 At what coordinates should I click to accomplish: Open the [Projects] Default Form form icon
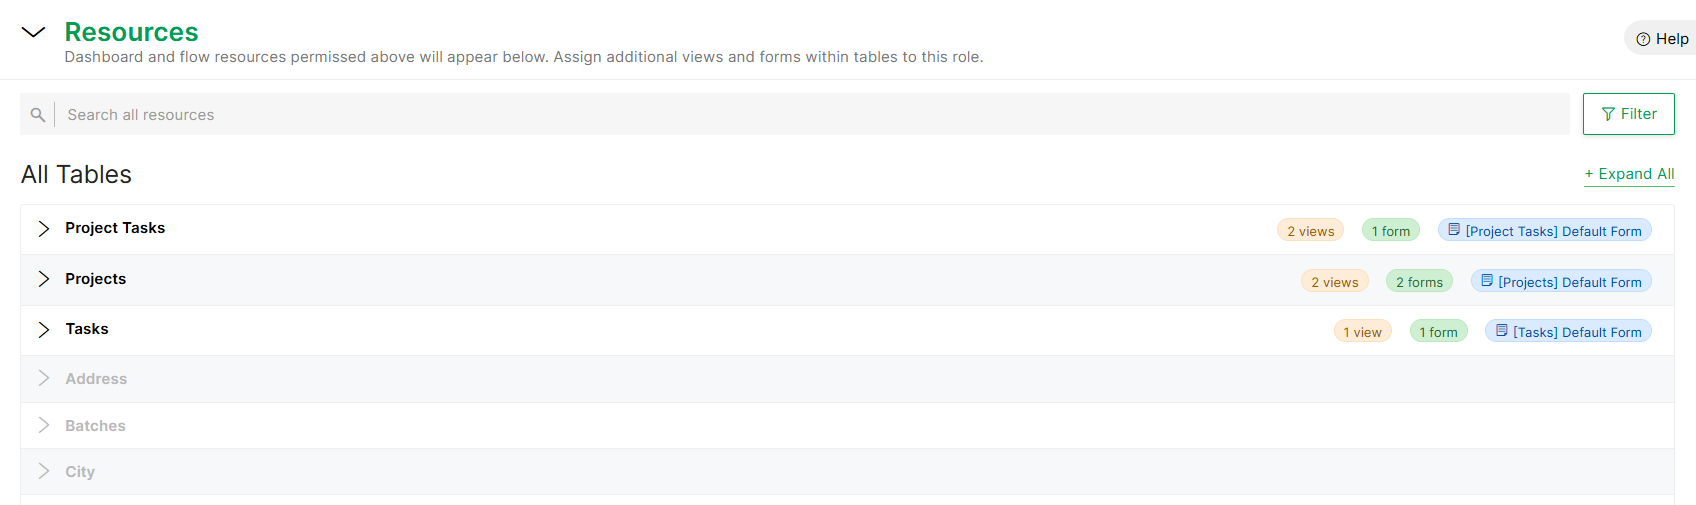pos(1487,281)
